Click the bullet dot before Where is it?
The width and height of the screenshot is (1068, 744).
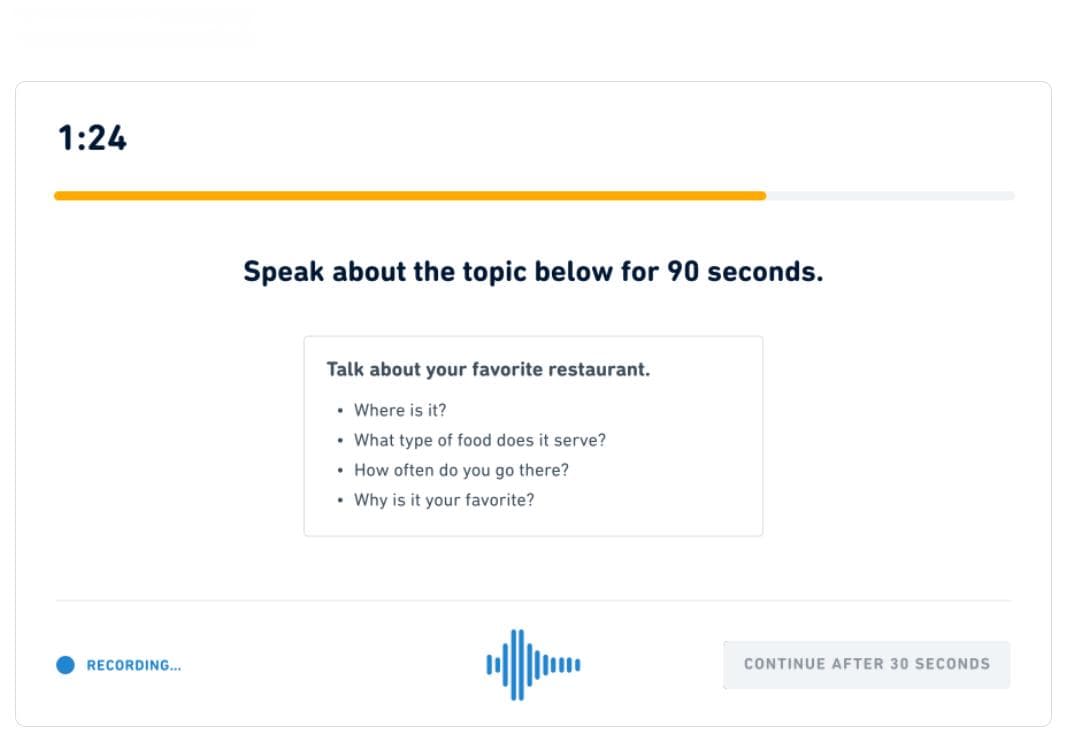(x=340, y=411)
